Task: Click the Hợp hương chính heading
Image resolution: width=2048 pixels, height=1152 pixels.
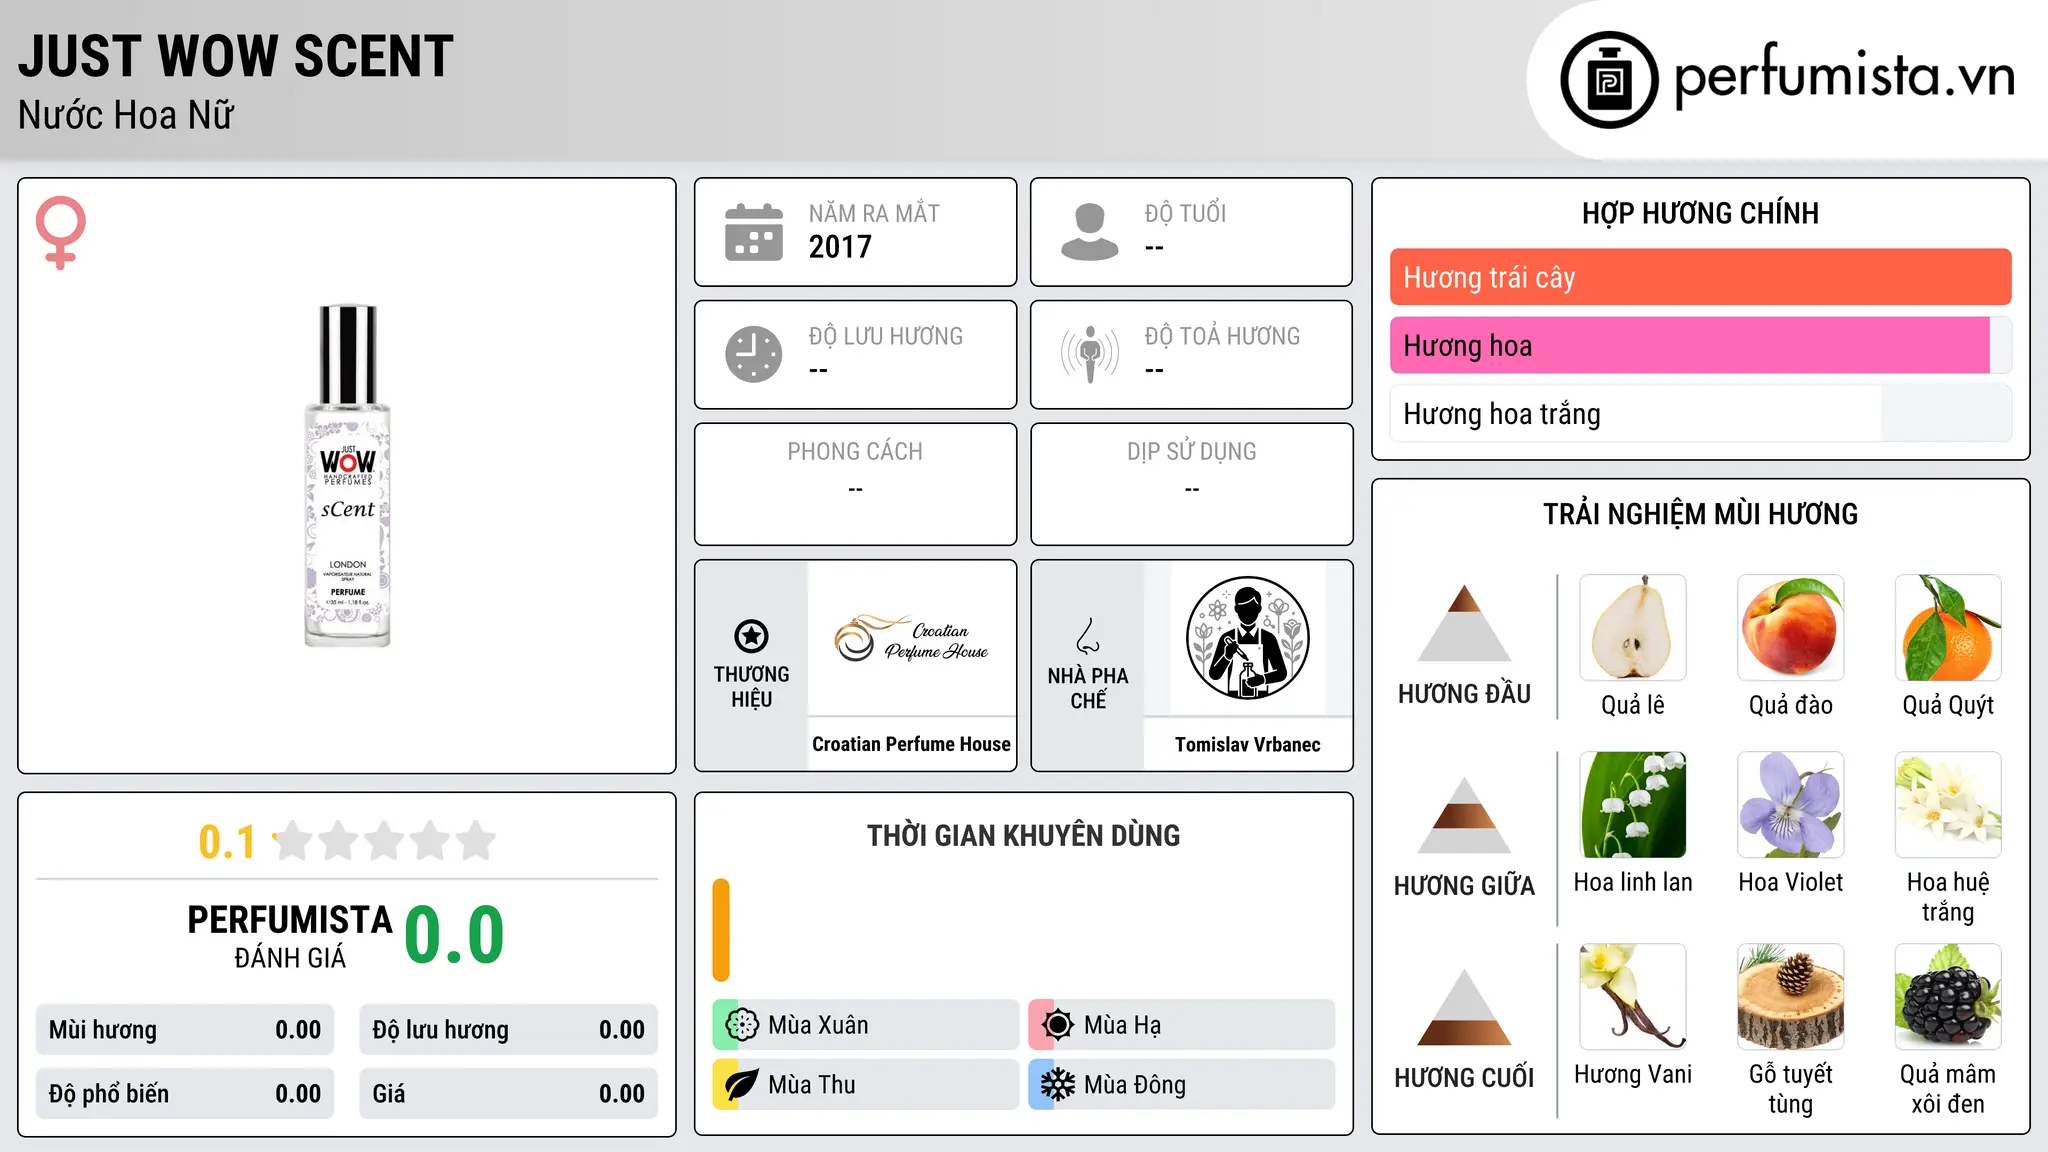Action: pyautogui.click(x=1700, y=213)
